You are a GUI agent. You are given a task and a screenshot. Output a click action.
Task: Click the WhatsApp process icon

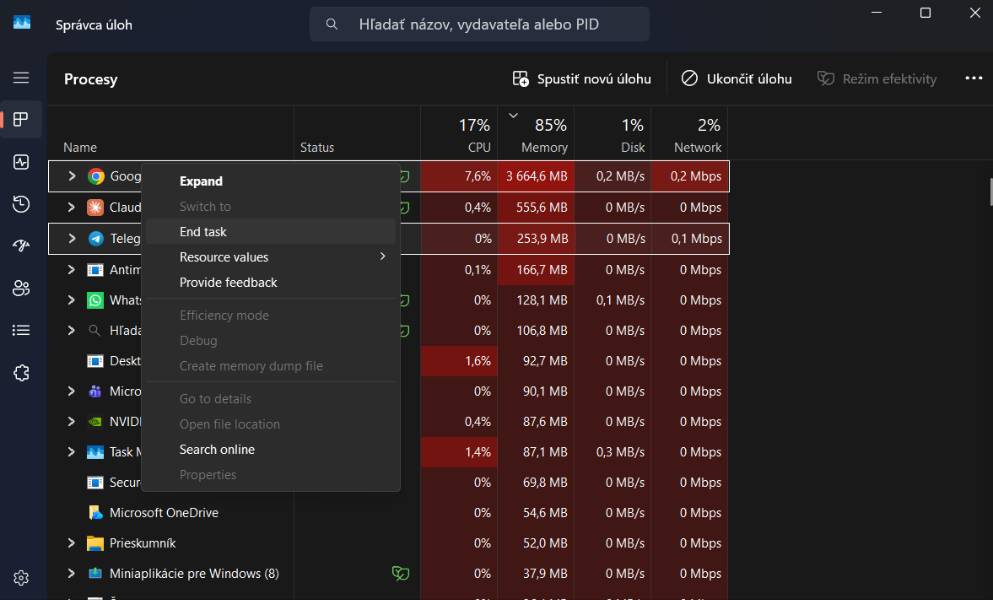click(x=95, y=300)
